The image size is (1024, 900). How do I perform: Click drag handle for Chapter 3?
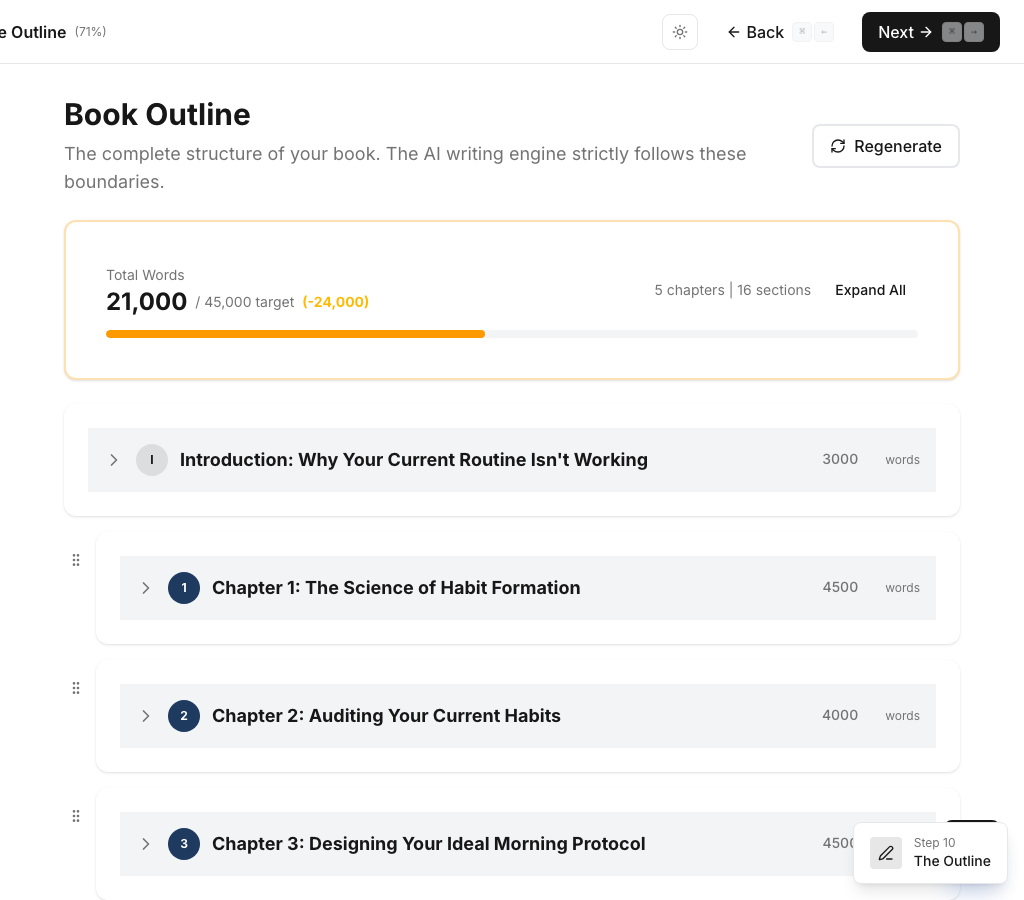76,816
